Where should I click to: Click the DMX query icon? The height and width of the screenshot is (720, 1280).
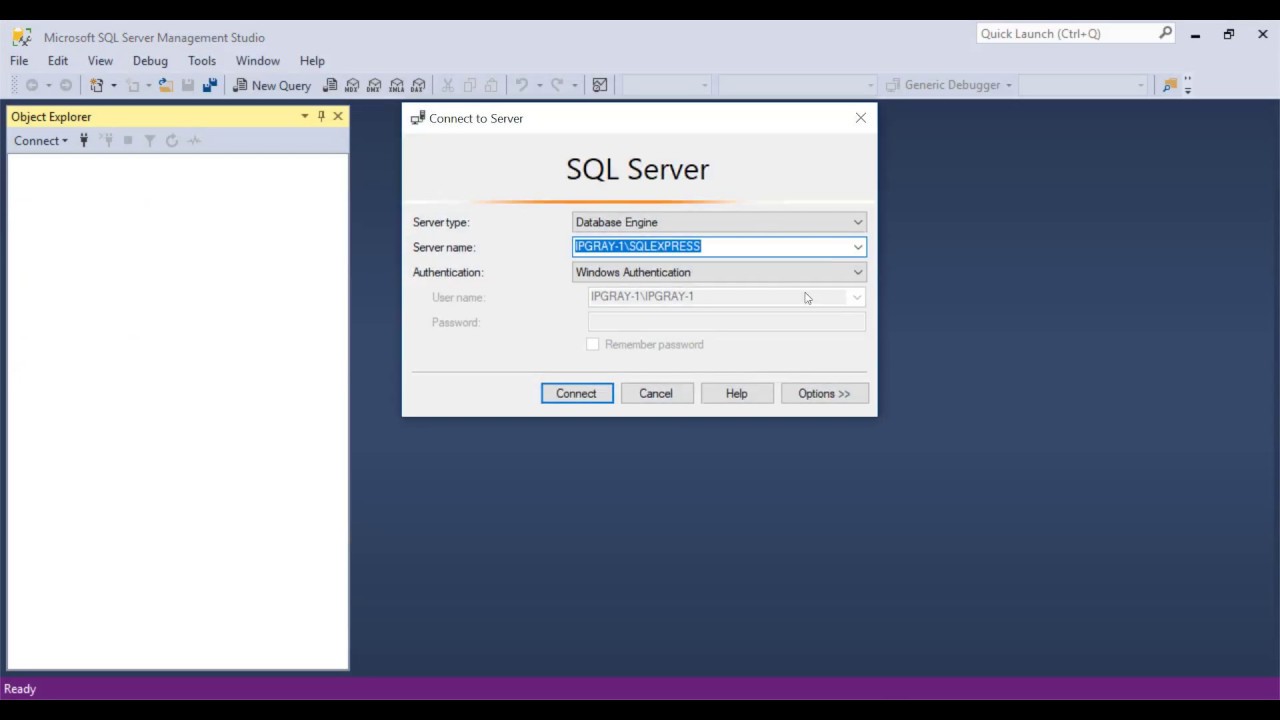point(374,85)
